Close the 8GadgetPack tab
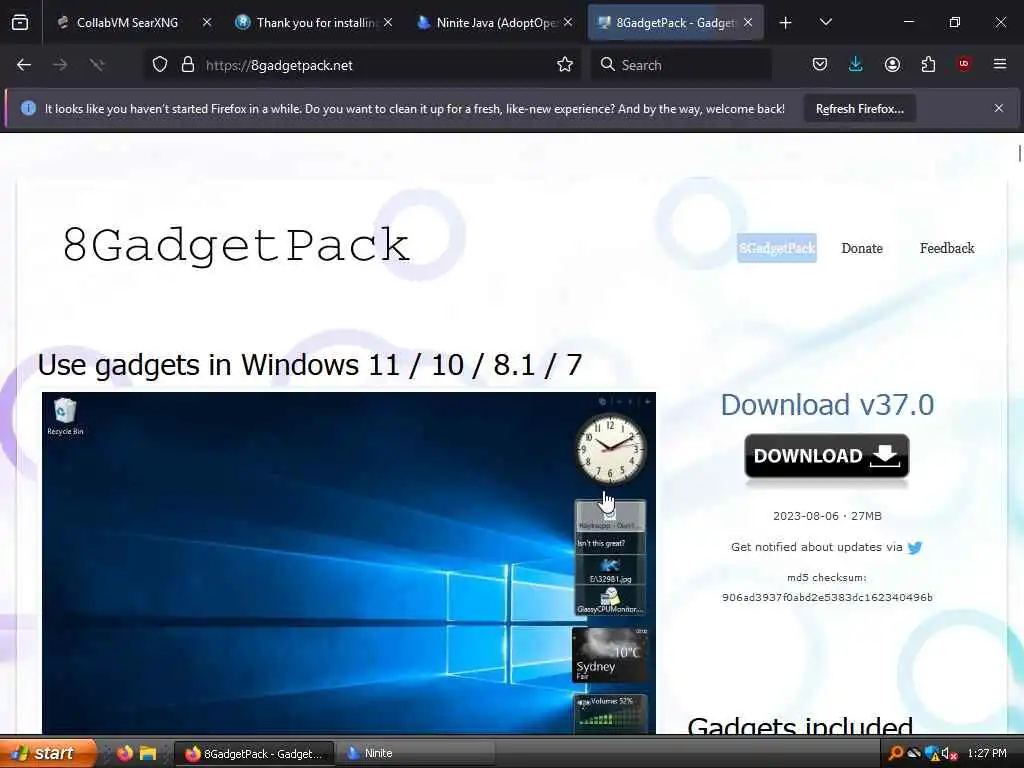1024x768 pixels. (748, 22)
